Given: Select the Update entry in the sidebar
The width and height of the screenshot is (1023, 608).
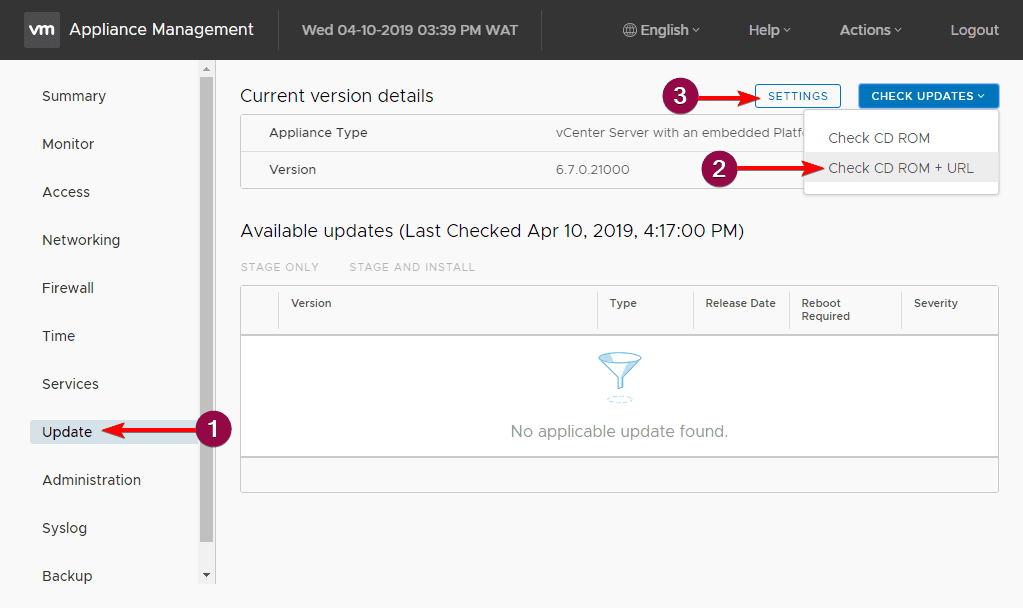Looking at the screenshot, I should [65, 432].
